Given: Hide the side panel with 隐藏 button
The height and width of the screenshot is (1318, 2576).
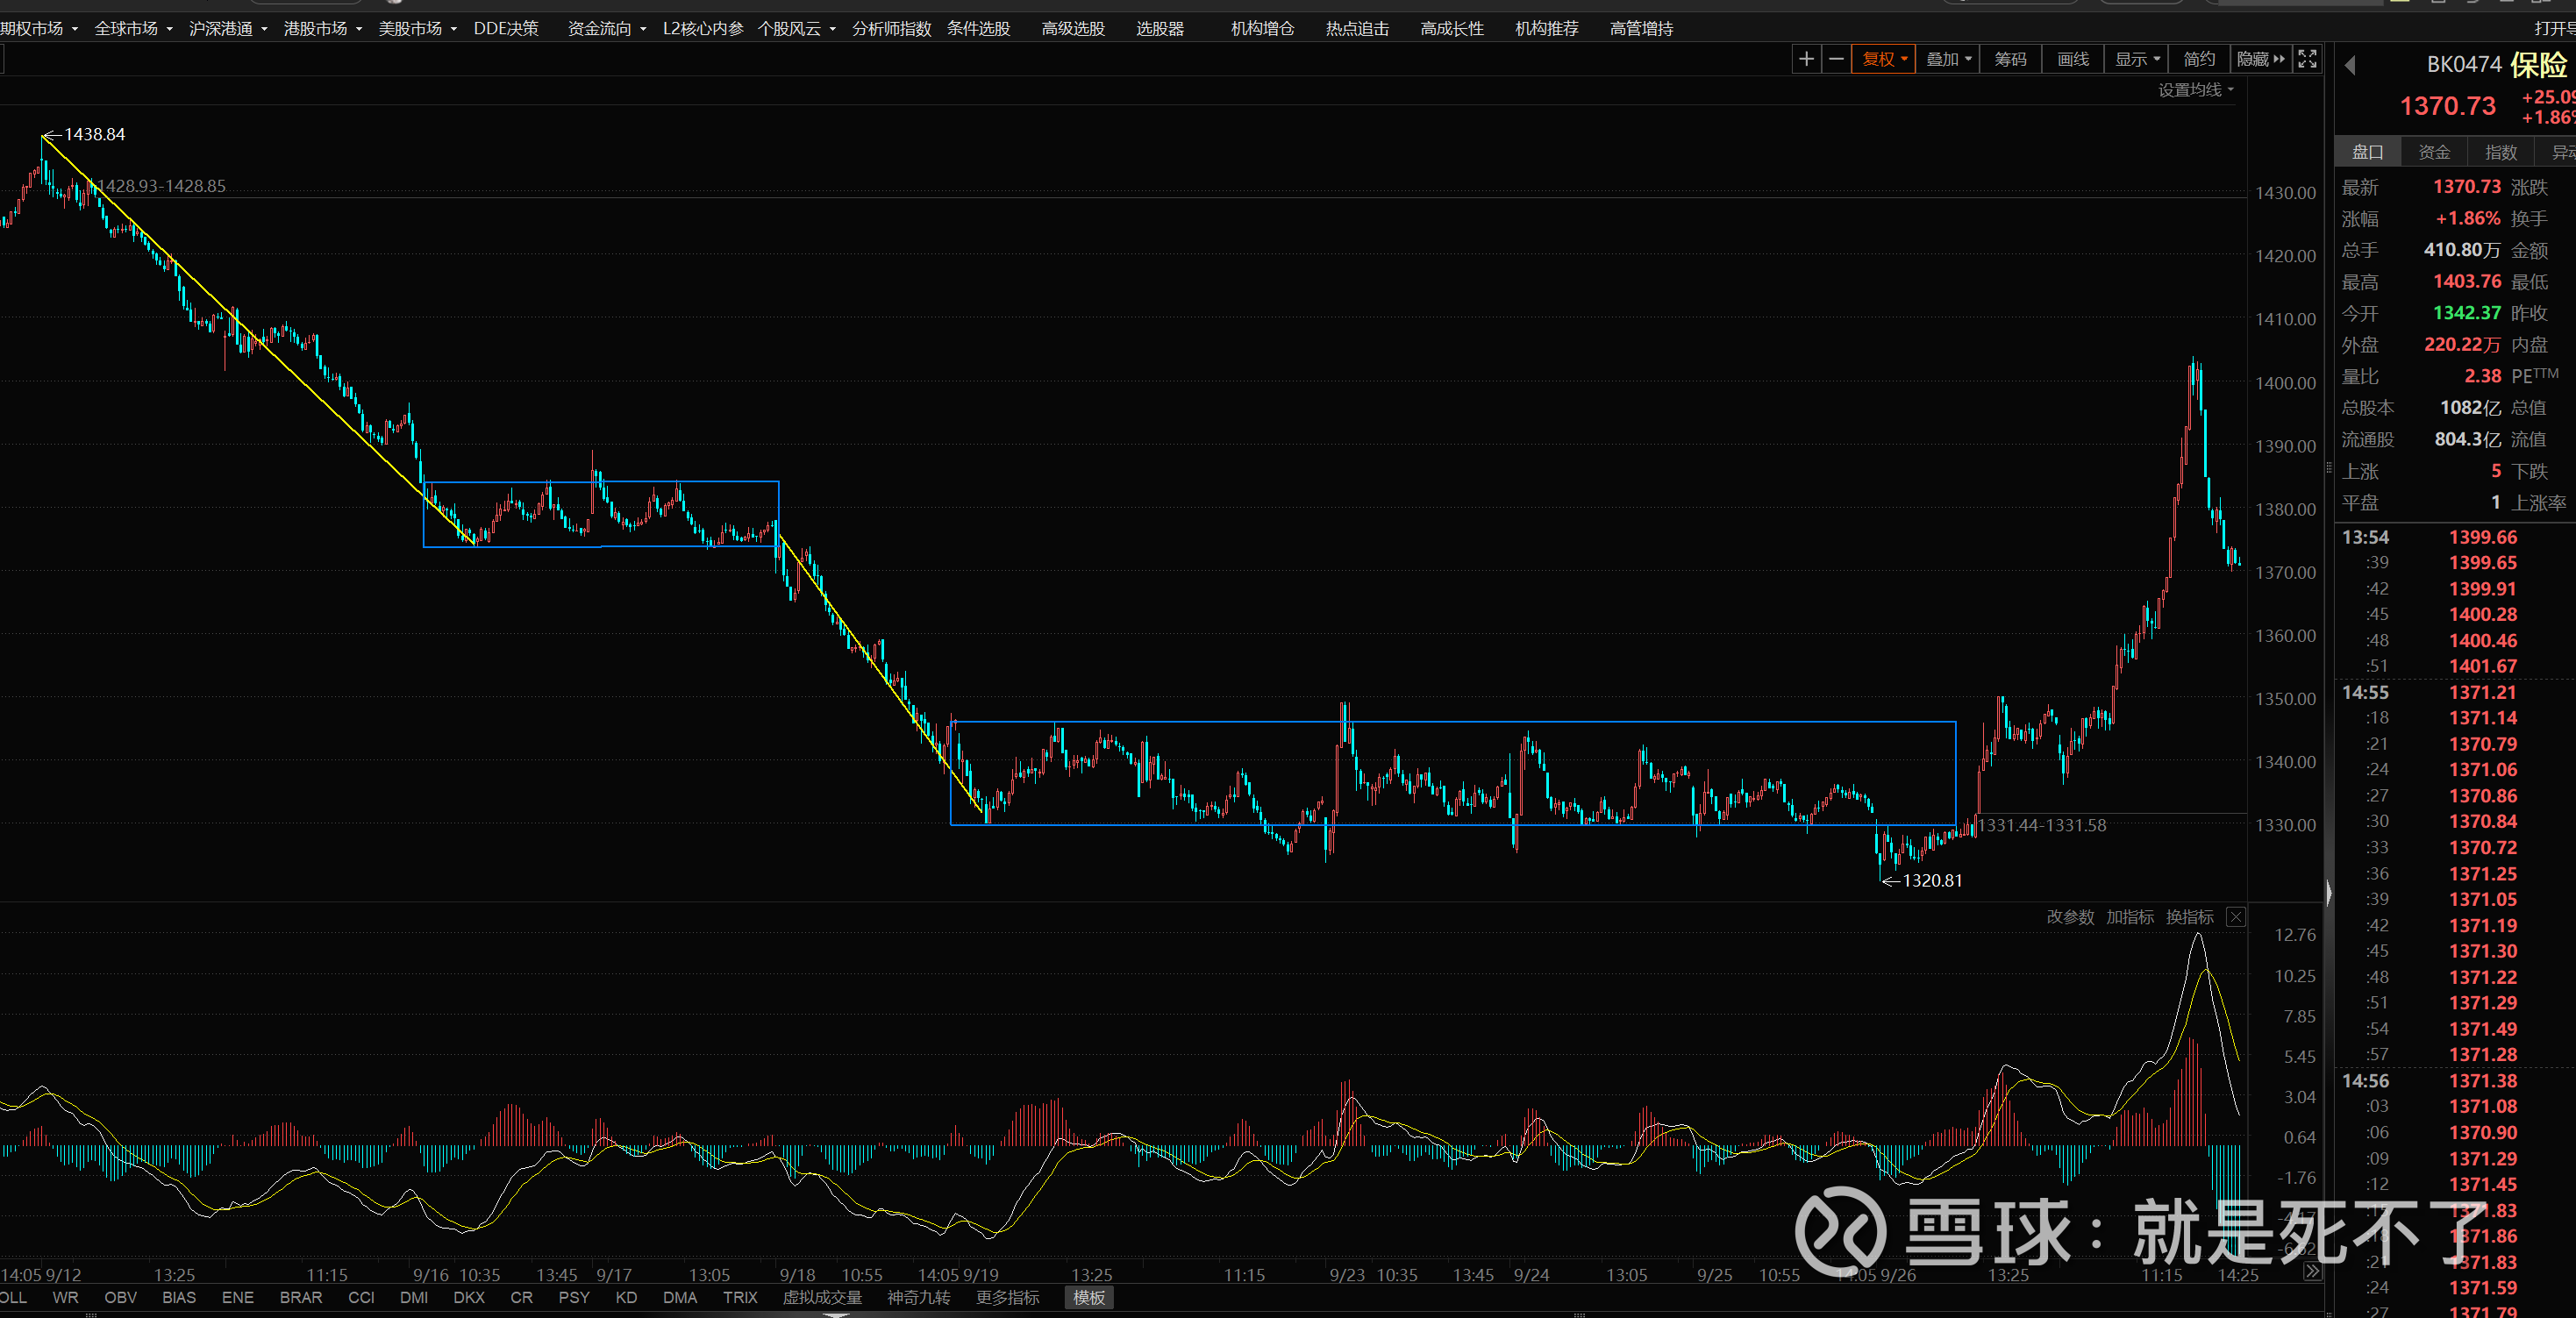Looking at the screenshot, I should pos(2260,59).
